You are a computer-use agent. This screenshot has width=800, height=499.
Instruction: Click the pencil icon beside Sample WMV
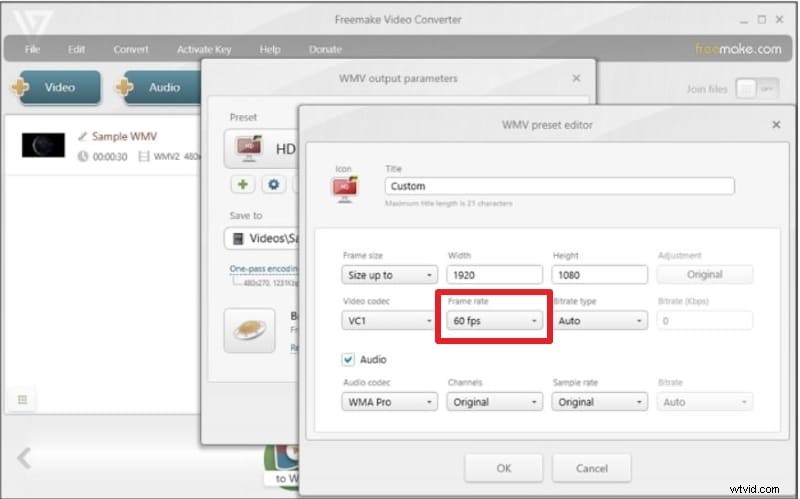82,136
